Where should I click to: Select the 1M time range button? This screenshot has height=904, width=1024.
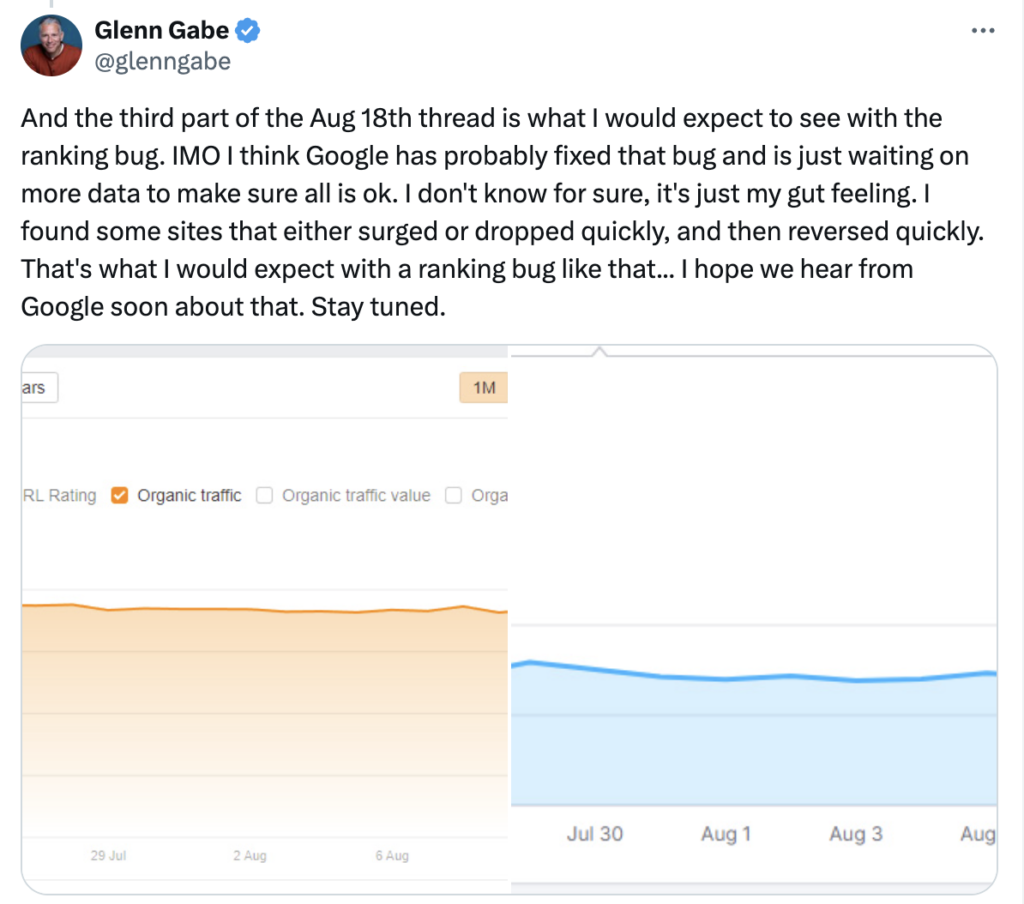click(483, 388)
